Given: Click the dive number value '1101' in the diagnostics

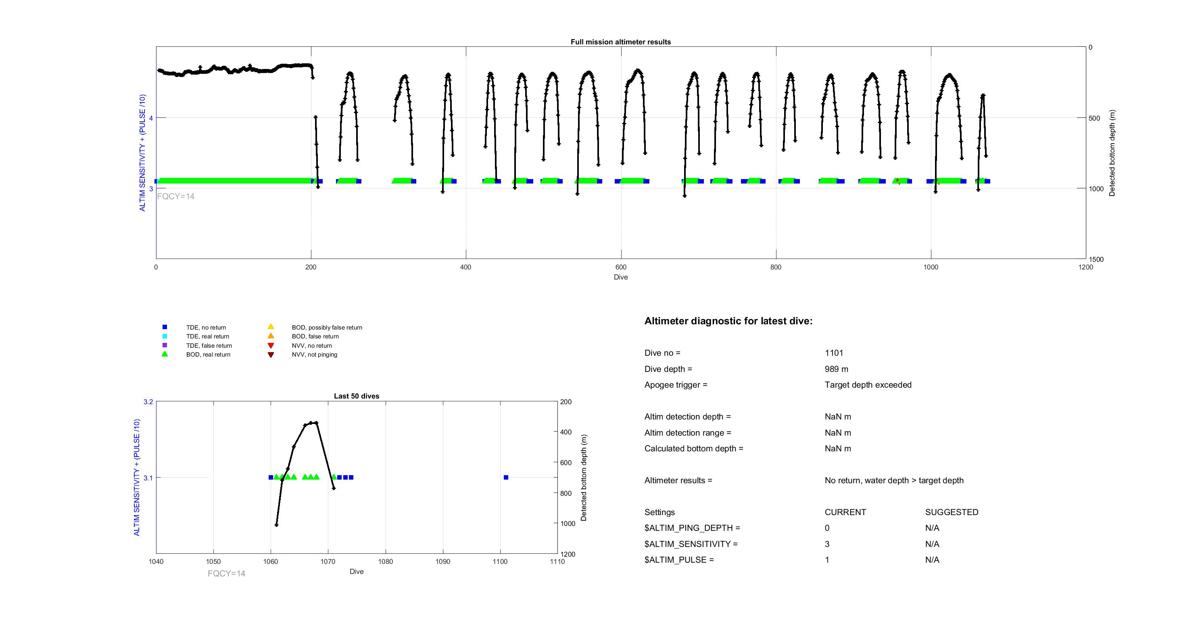Looking at the screenshot, I should click(x=834, y=353).
